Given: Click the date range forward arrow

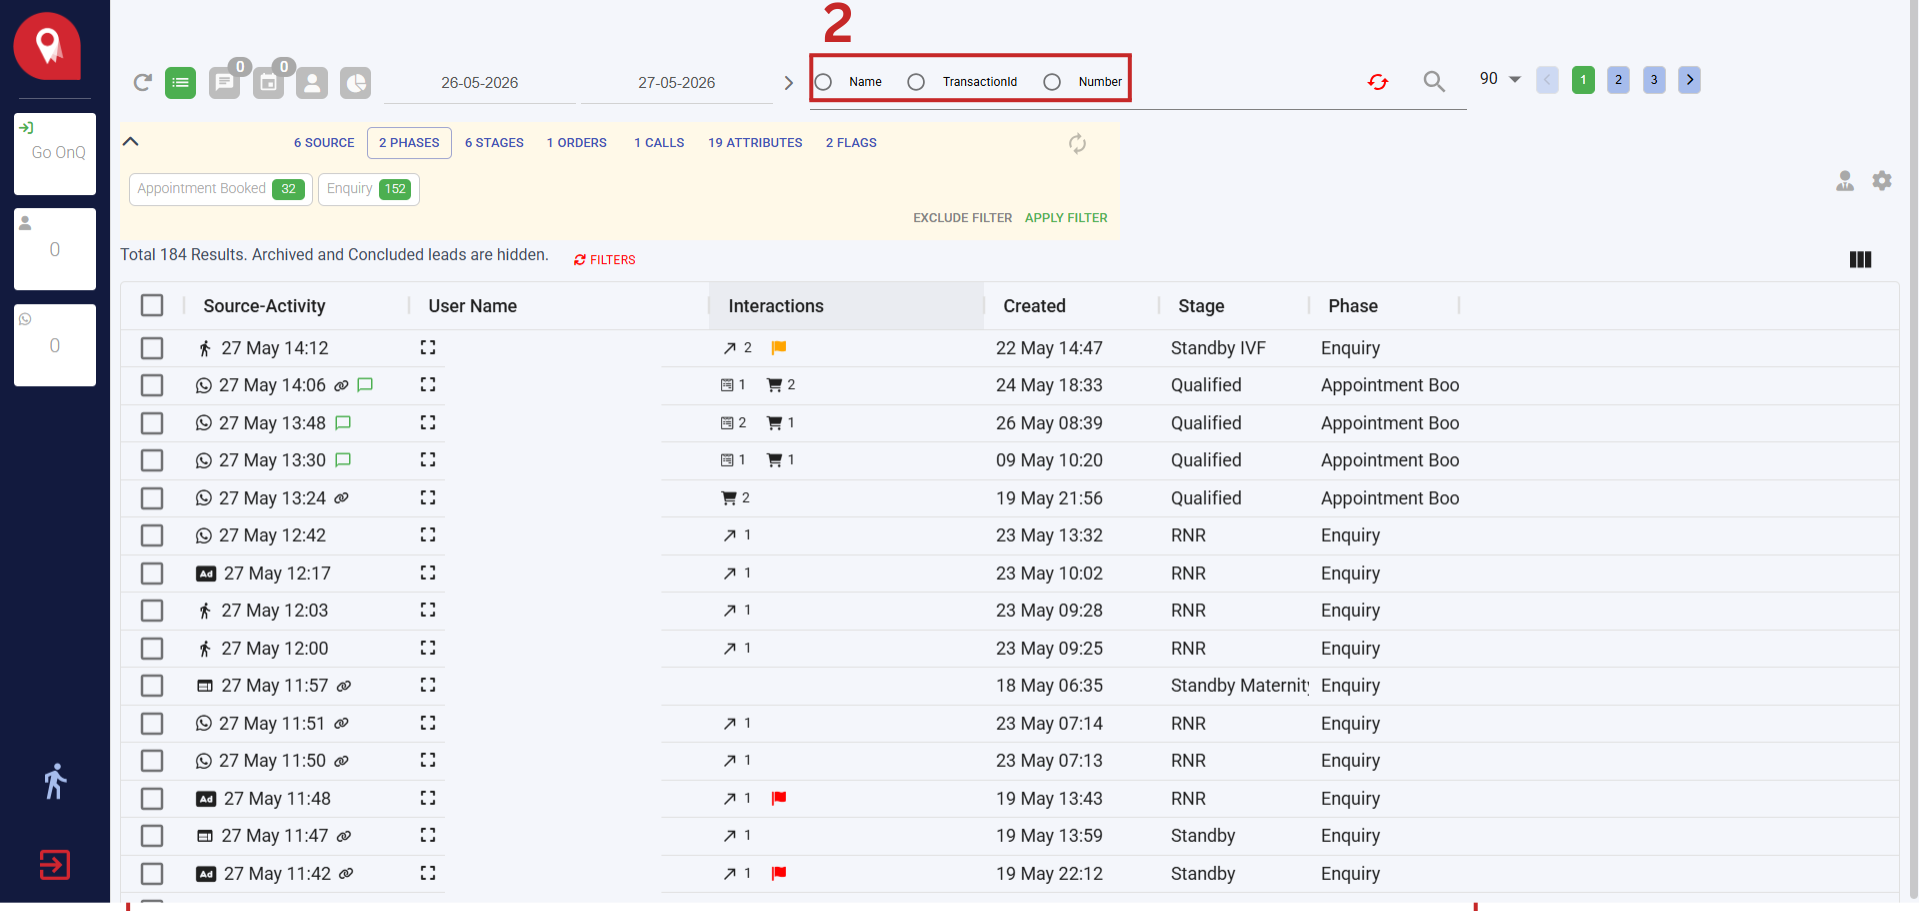Looking at the screenshot, I should [x=788, y=83].
